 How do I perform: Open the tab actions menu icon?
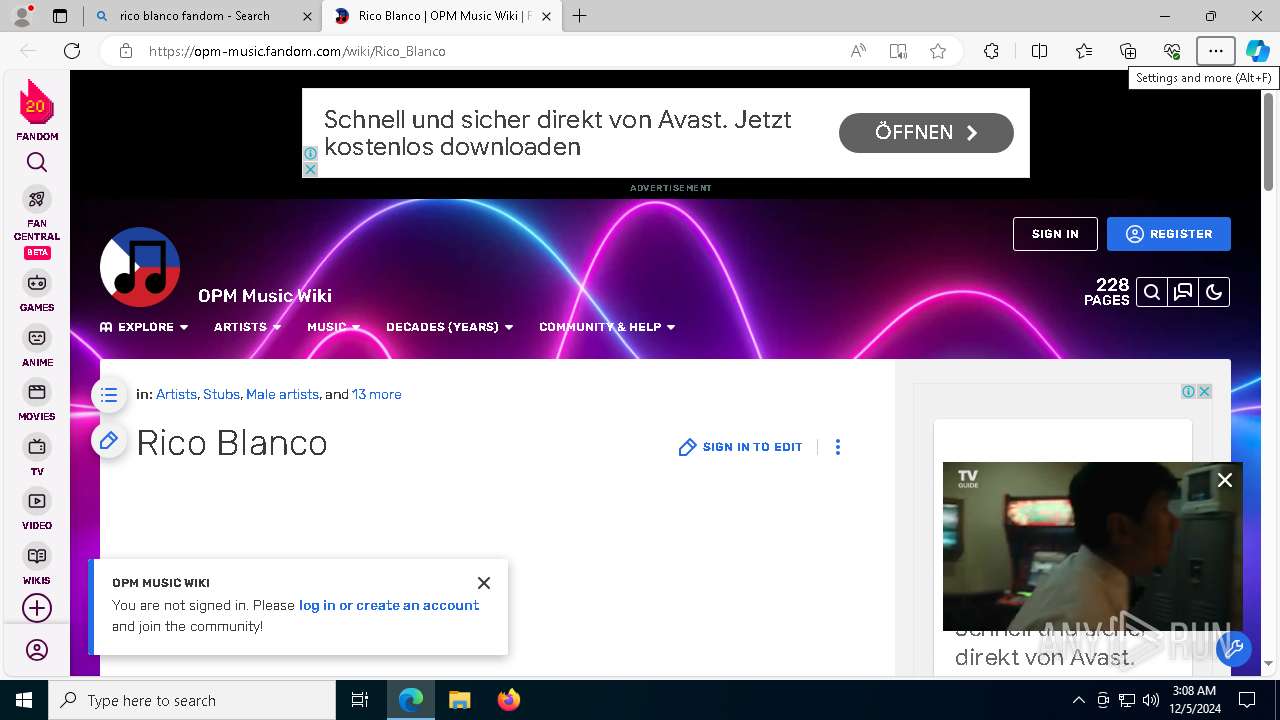coord(60,16)
